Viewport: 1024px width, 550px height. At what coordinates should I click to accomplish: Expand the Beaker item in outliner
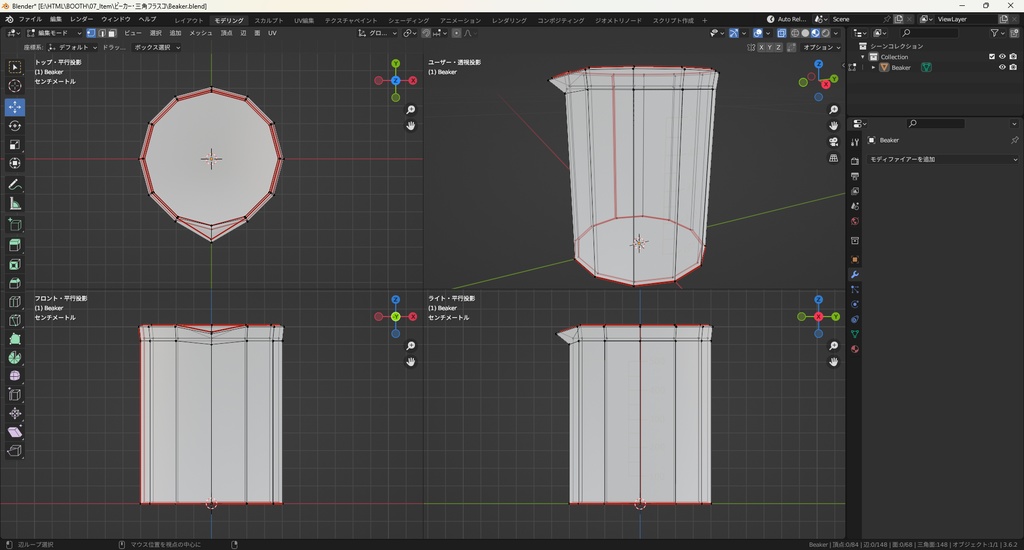(874, 68)
